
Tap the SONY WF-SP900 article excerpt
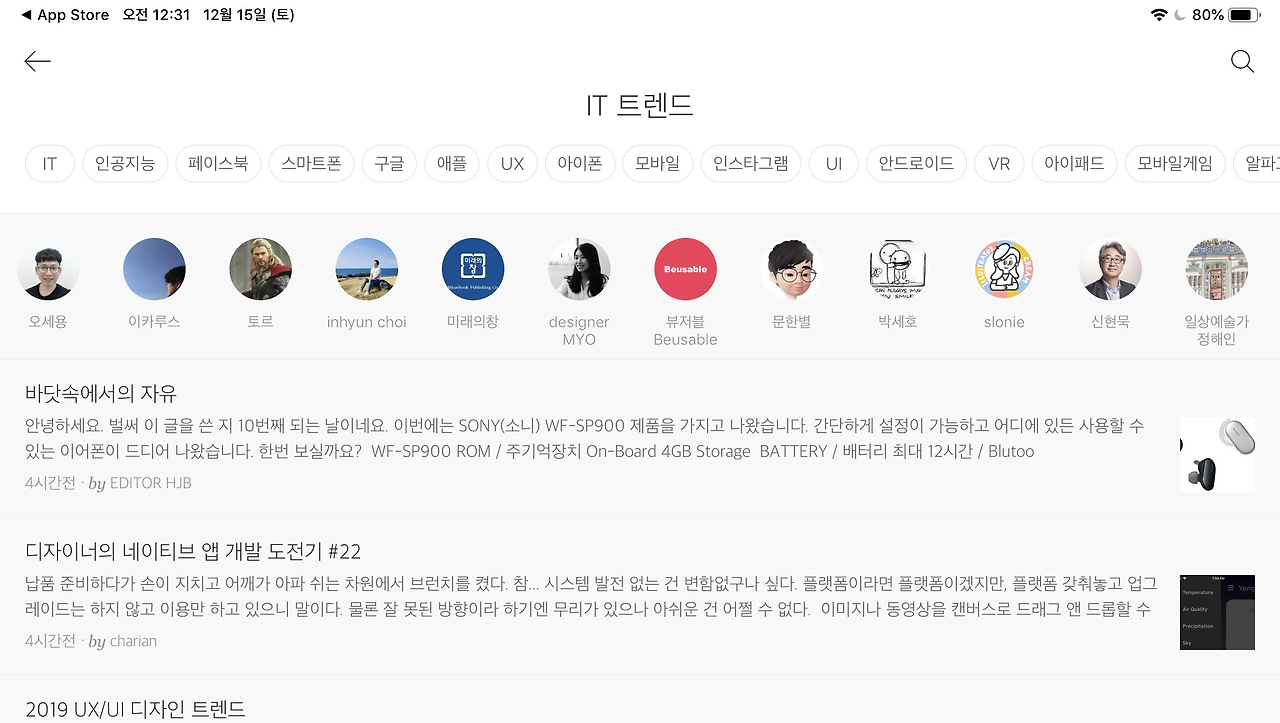(585, 438)
